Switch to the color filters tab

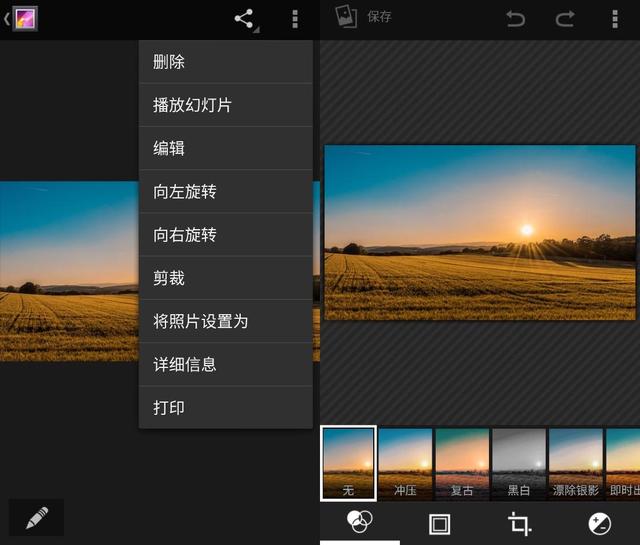click(x=359, y=523)
